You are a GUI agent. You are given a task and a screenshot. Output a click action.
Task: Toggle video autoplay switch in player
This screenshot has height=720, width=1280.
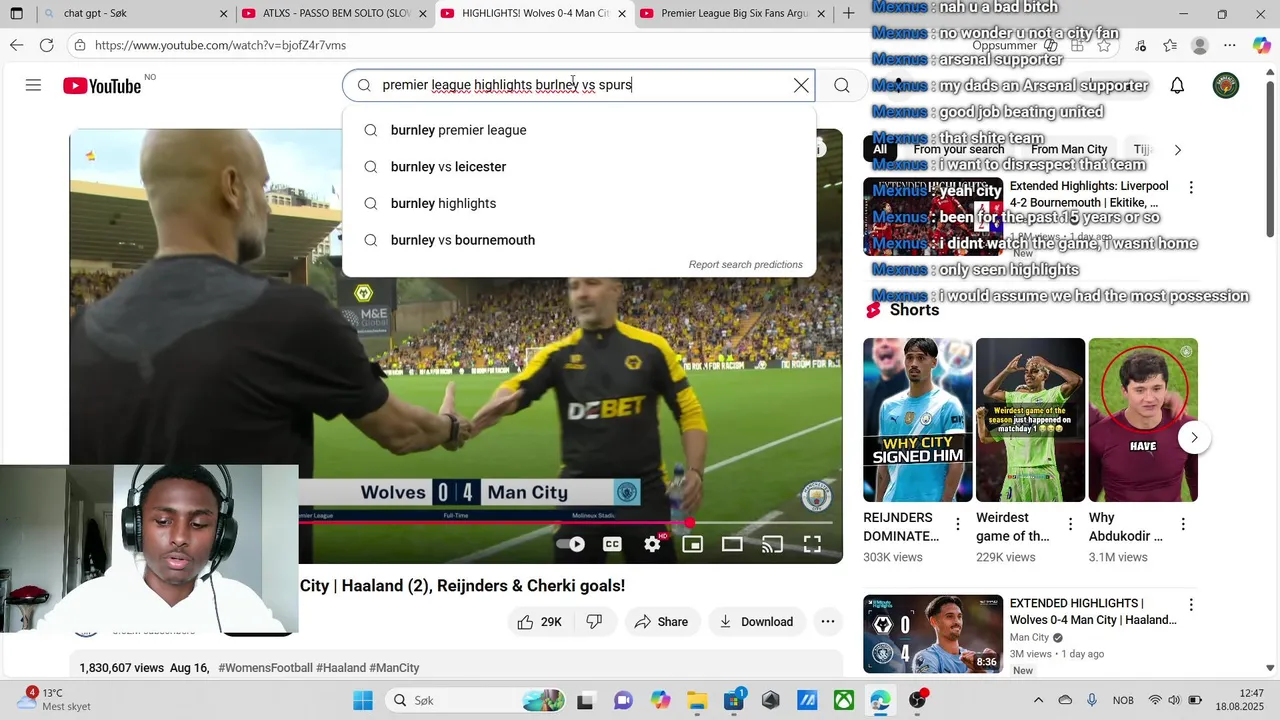tap(570, 544)
